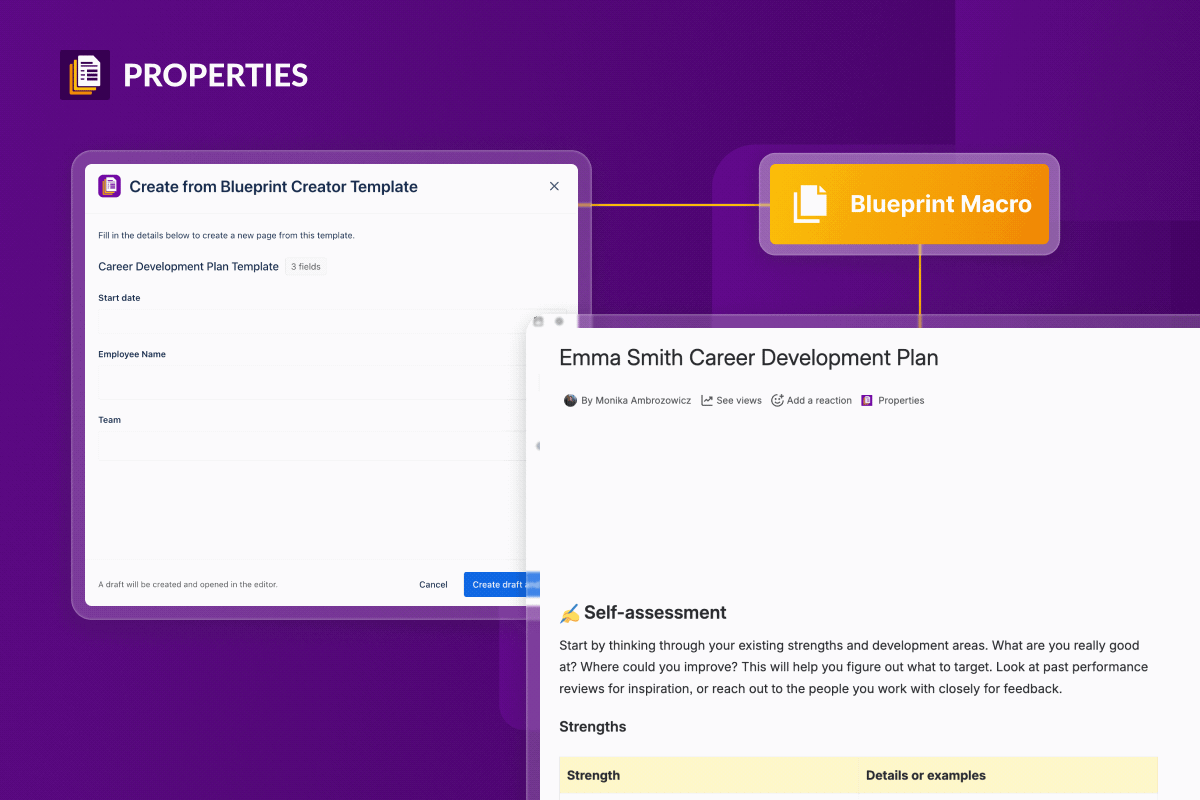Image resolution: width=1200 pixels, height=800 pixels.
Task: Click 'Career Development Plan Template' text
Action: pos(188,267)
